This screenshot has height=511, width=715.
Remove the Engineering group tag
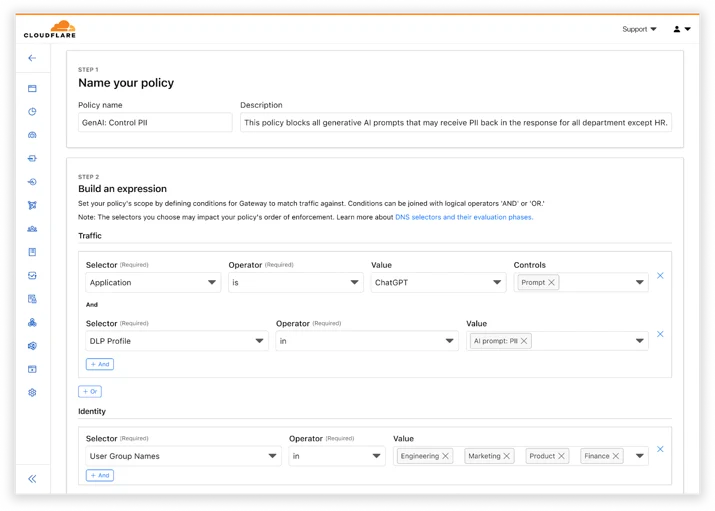tap(446, 456)
